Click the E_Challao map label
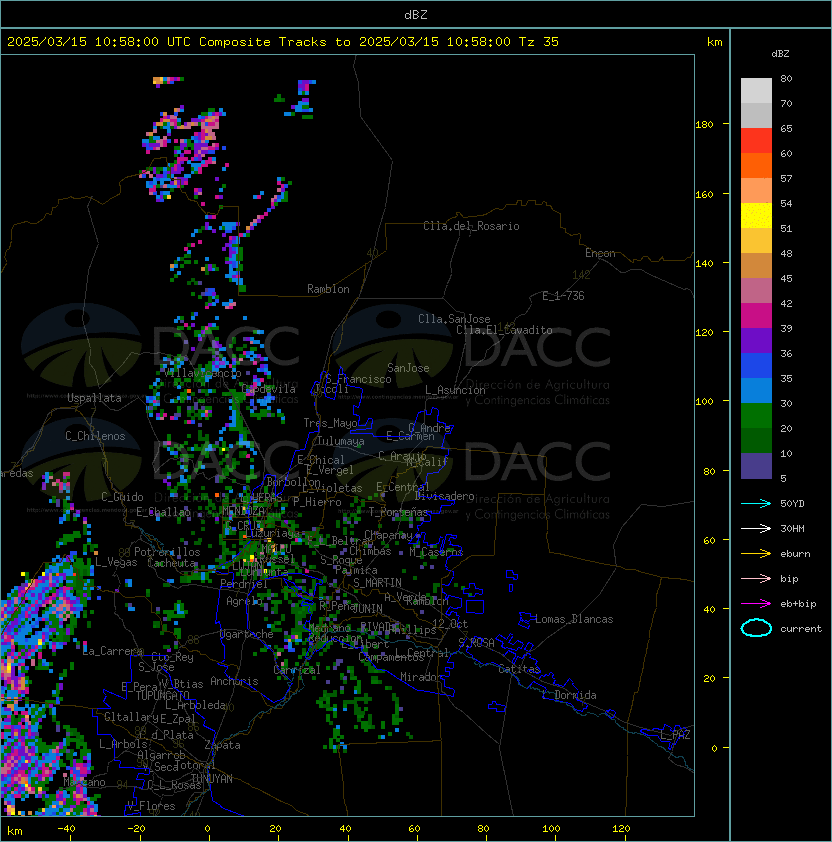Viewport: 832px width, 842px height. [x=163, y=512]
